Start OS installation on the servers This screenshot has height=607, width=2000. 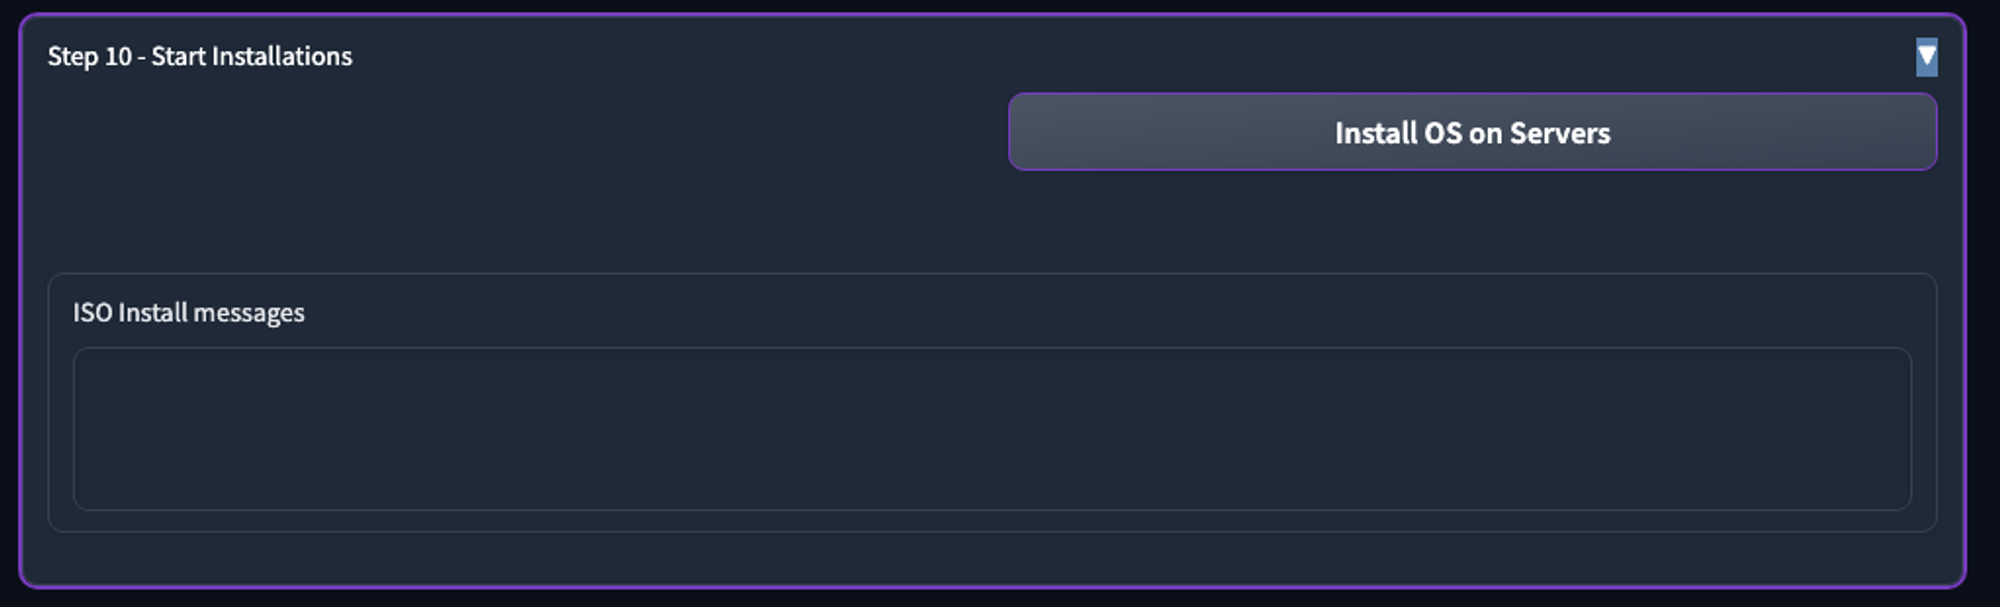tap(1472, 132)
